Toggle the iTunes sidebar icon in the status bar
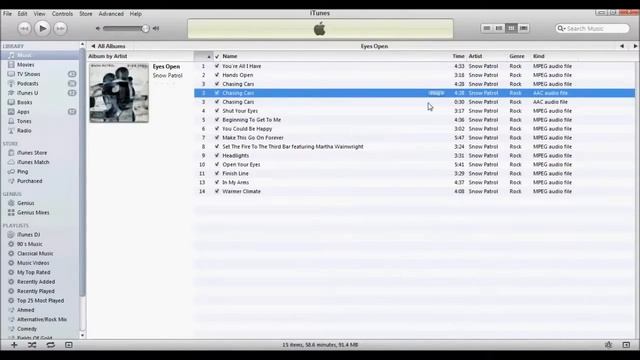This screenshot has height=360, width=640. click(626, 345)
